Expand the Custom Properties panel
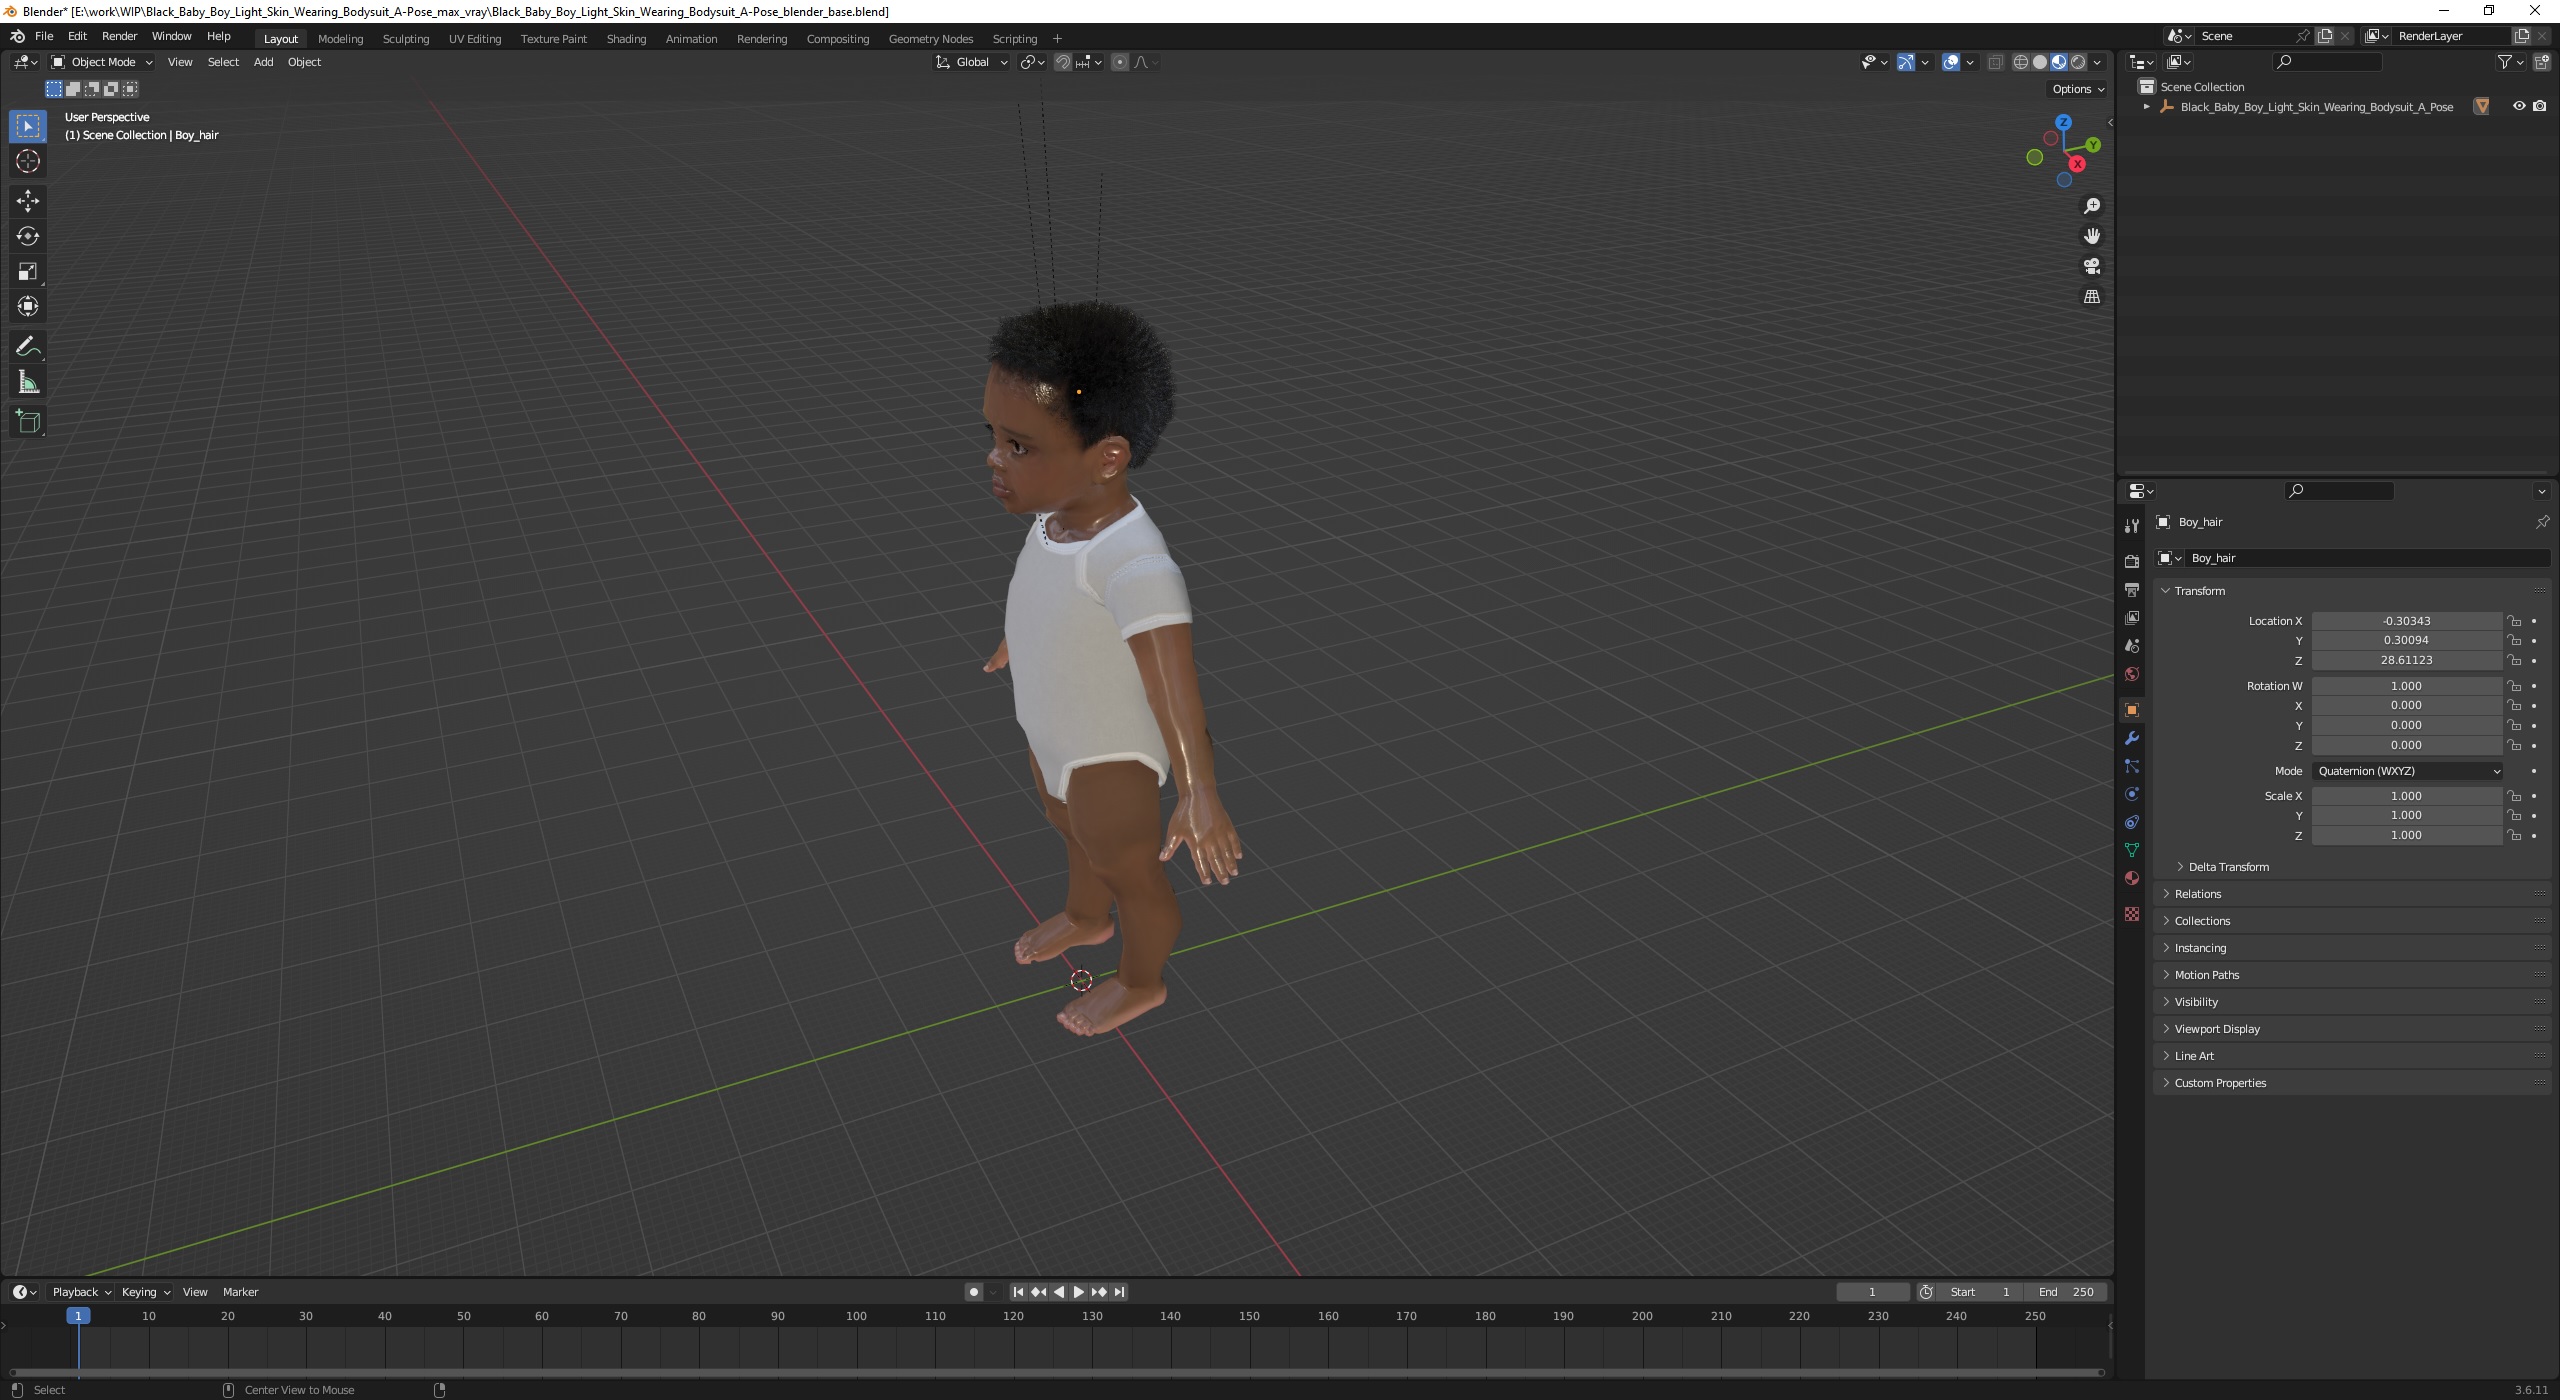 [2350, 1083]
